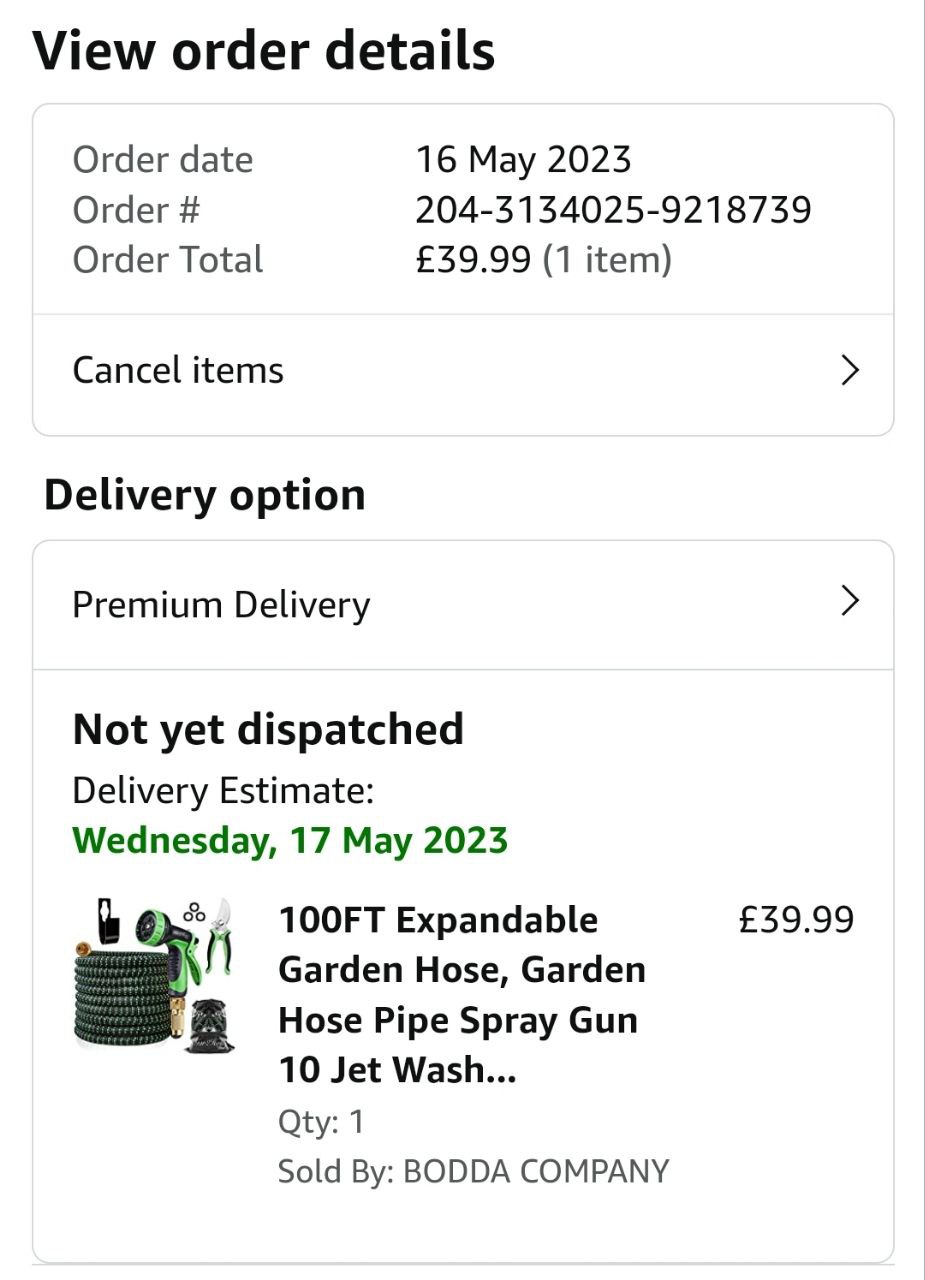Click the Delivery option section heading
The height and width of the screenshot is (1280, 925).
pyautogui.click(x=205, y=496)
